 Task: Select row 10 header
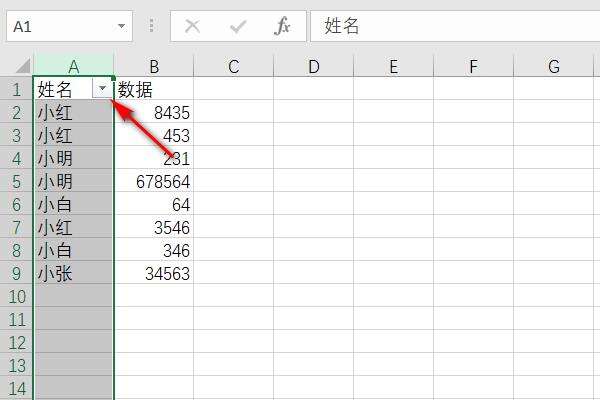[16, 296]
